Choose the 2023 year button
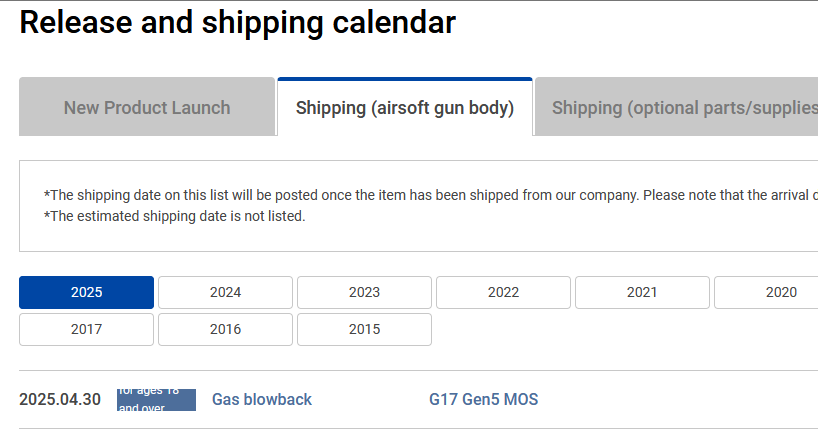Viewport: 818px width, 435px height. pos(364,292)
